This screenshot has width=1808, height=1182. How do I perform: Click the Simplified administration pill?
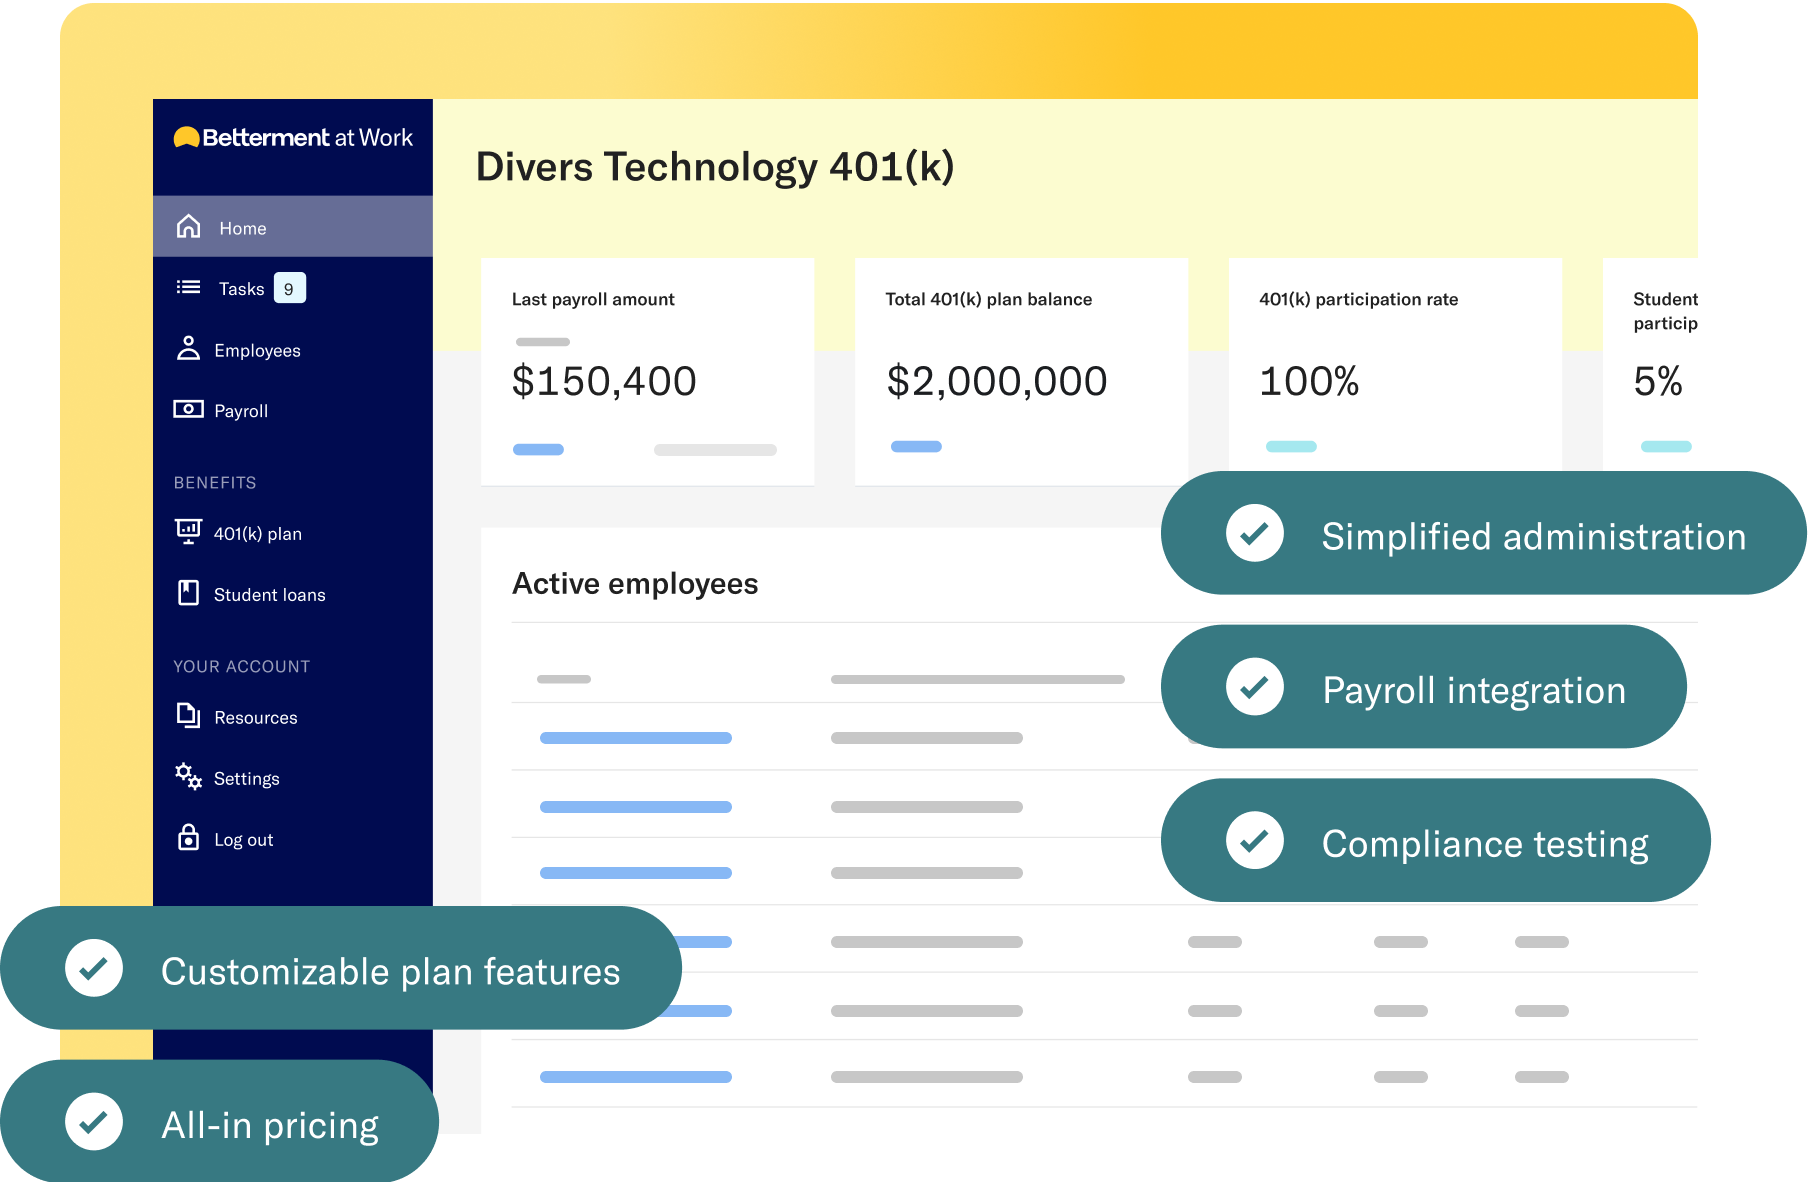pyautogui.click(x=1483, y=533)
